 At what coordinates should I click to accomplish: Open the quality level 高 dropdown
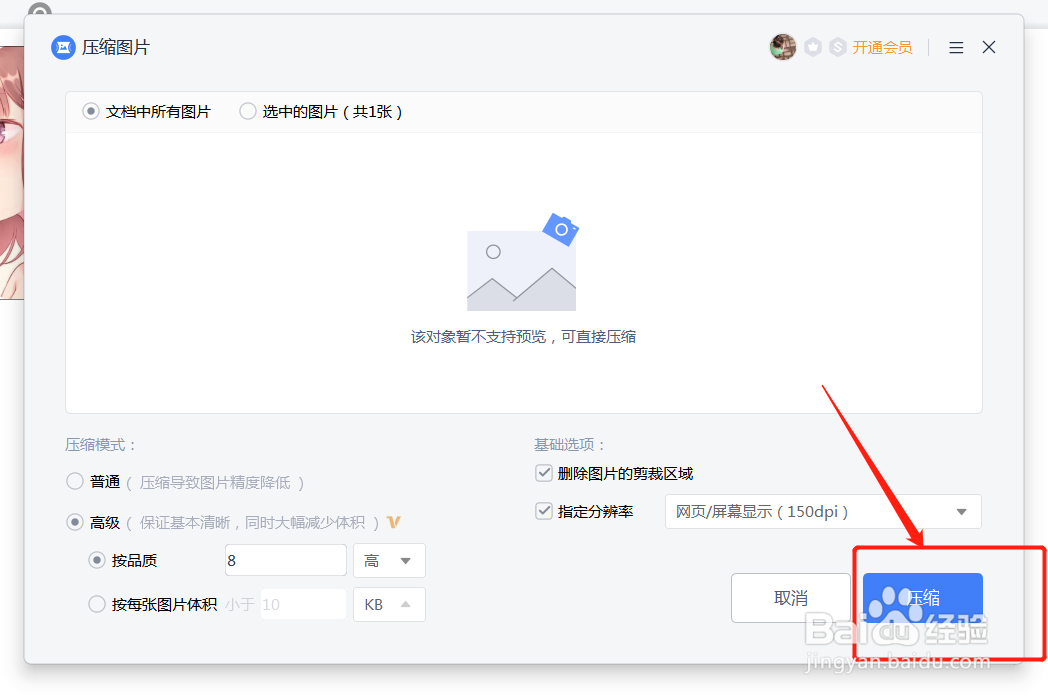(x=389, y=560)
